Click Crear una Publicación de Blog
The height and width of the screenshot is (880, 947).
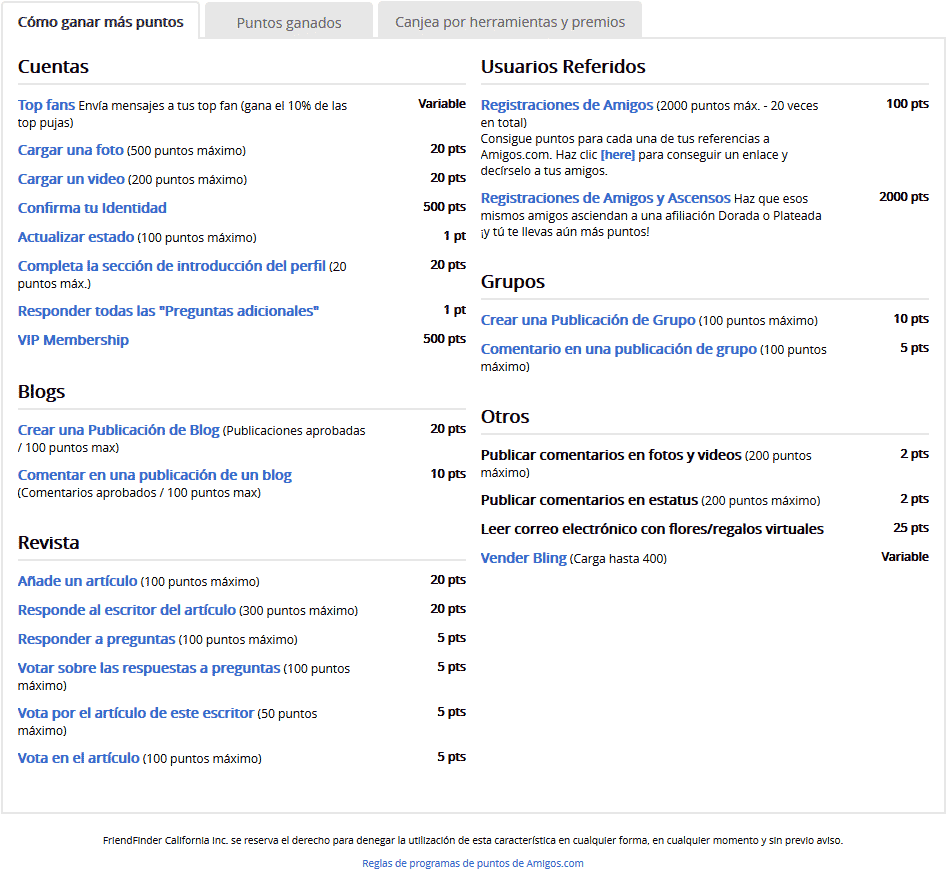click(x=118, y=430)
